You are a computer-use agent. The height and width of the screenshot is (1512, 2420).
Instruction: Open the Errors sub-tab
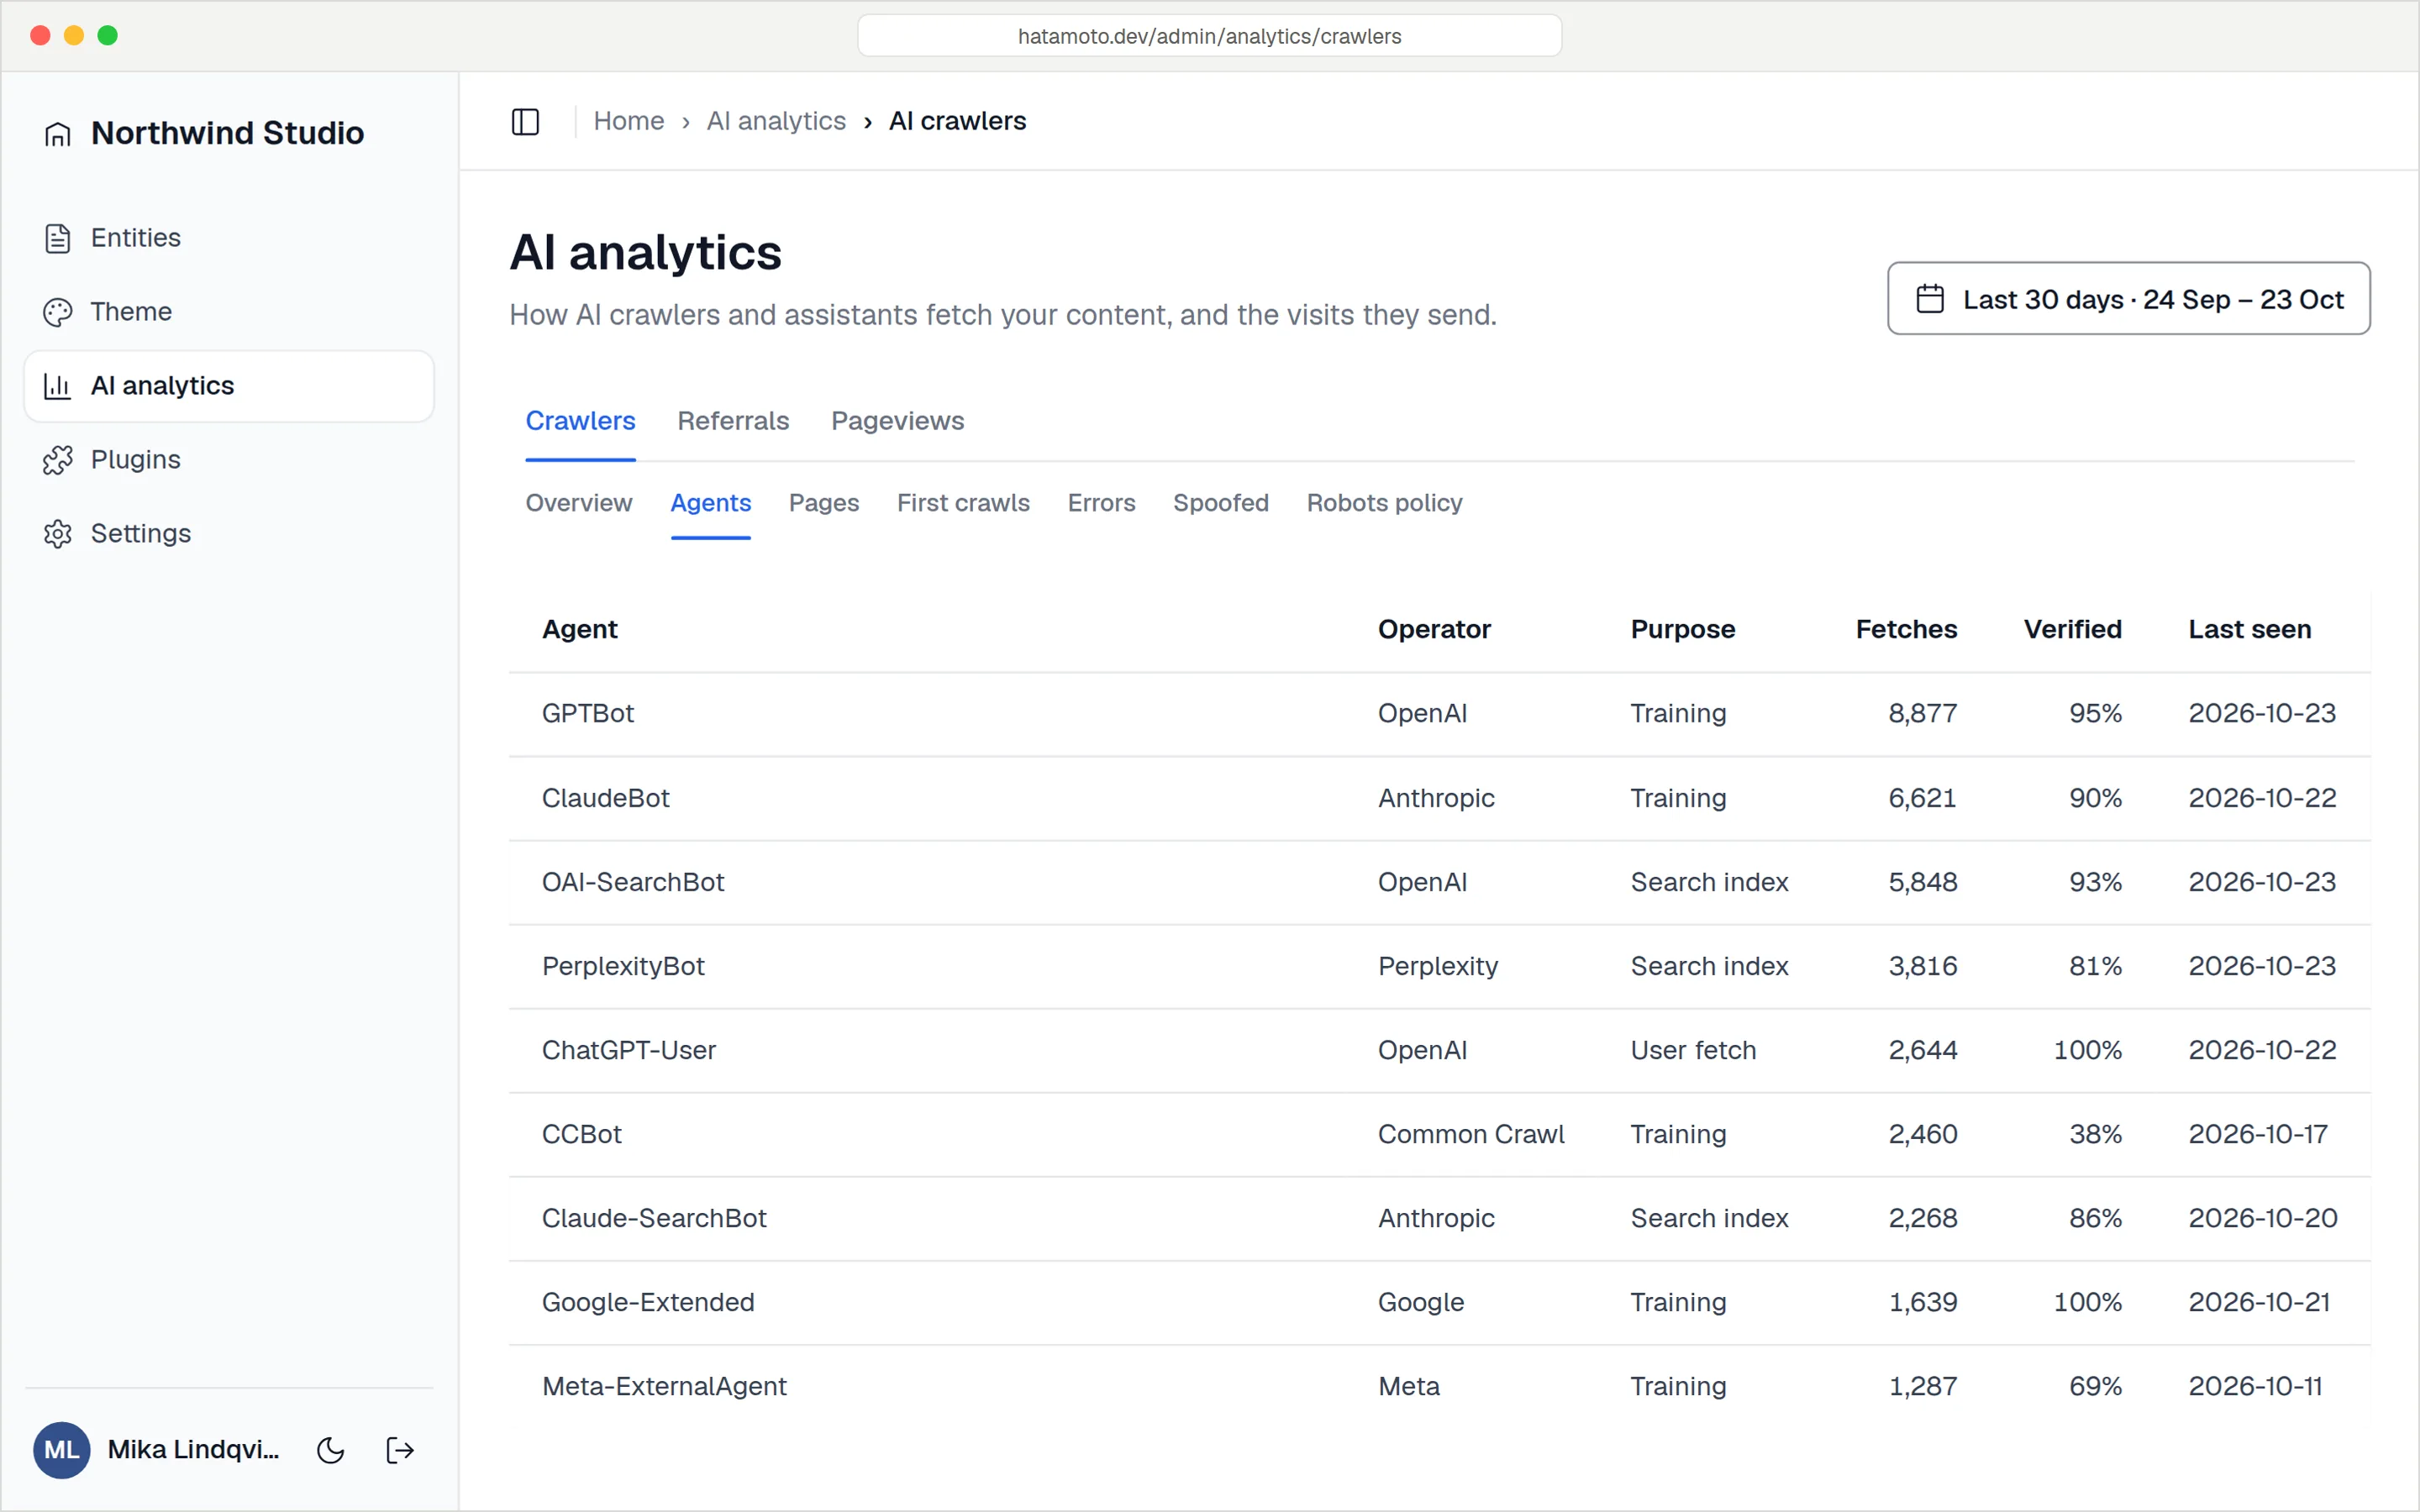click(1101, 503)
